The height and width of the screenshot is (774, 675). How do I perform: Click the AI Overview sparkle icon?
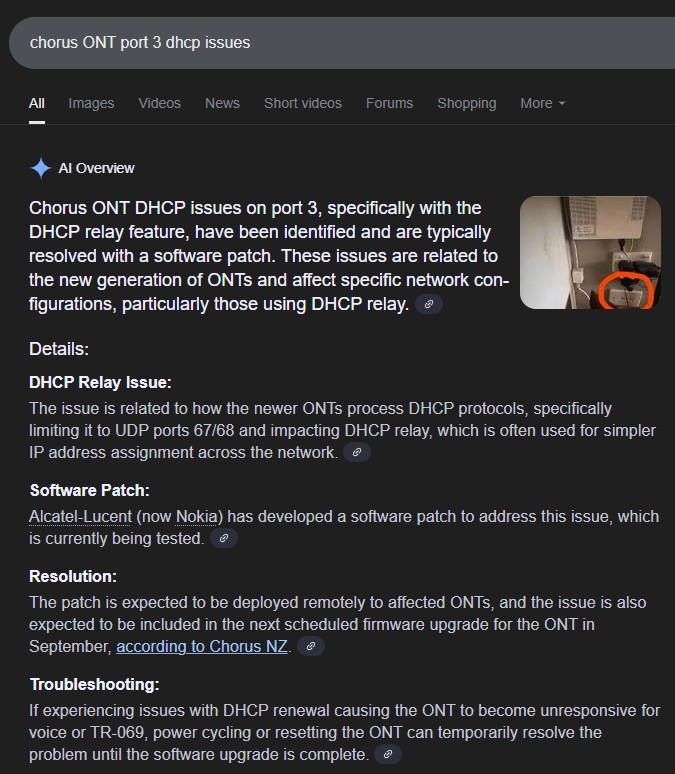click(x=40, y=168)
